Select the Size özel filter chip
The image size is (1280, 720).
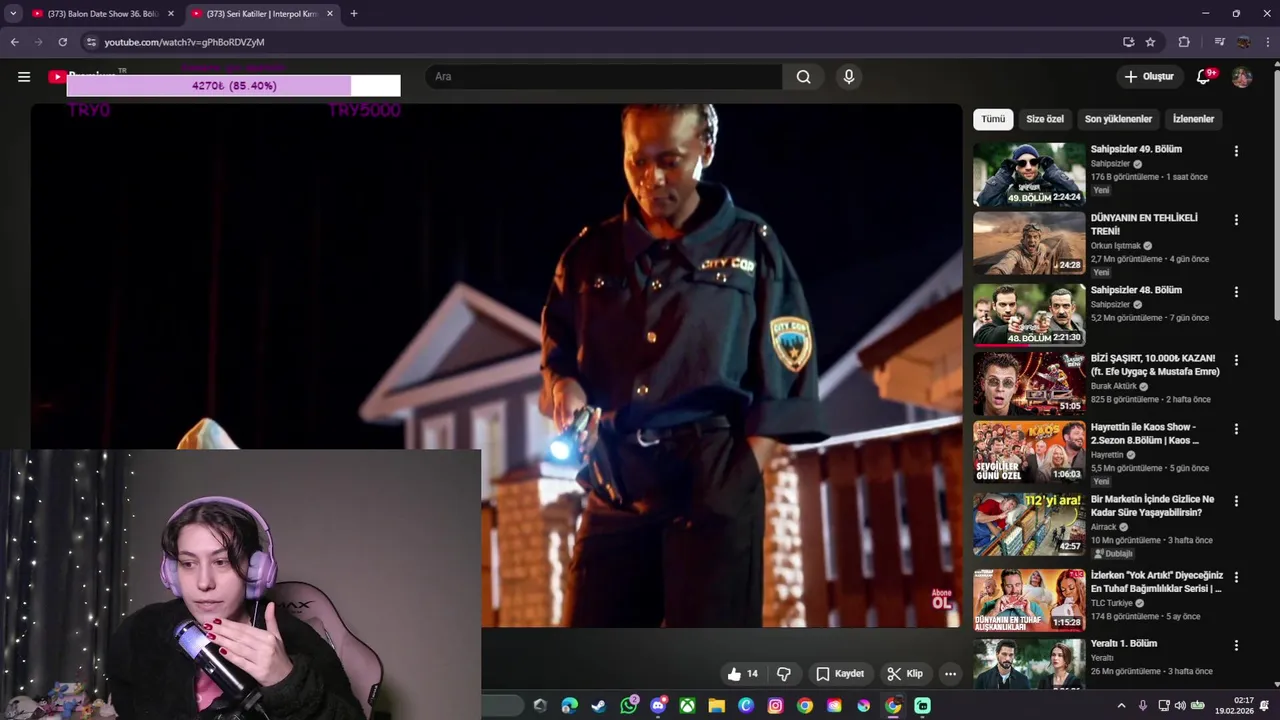(x=1045, y=119)
